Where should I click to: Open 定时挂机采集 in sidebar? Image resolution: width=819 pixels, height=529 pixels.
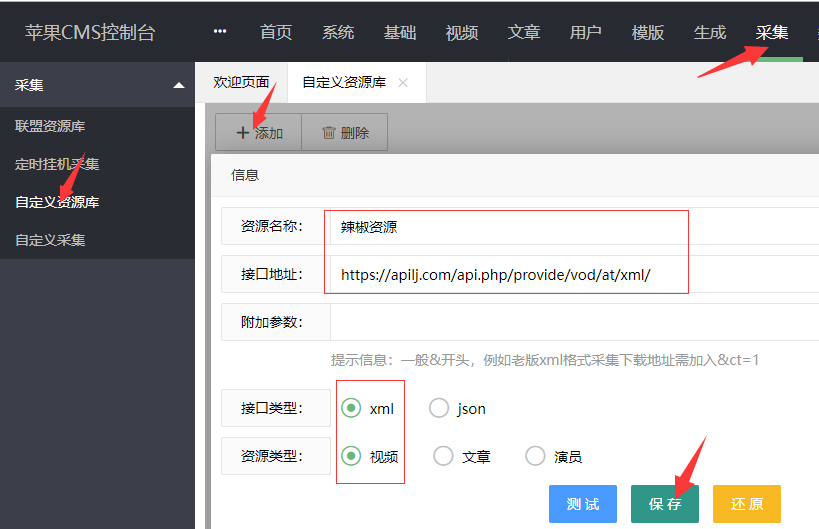point(57,164)
